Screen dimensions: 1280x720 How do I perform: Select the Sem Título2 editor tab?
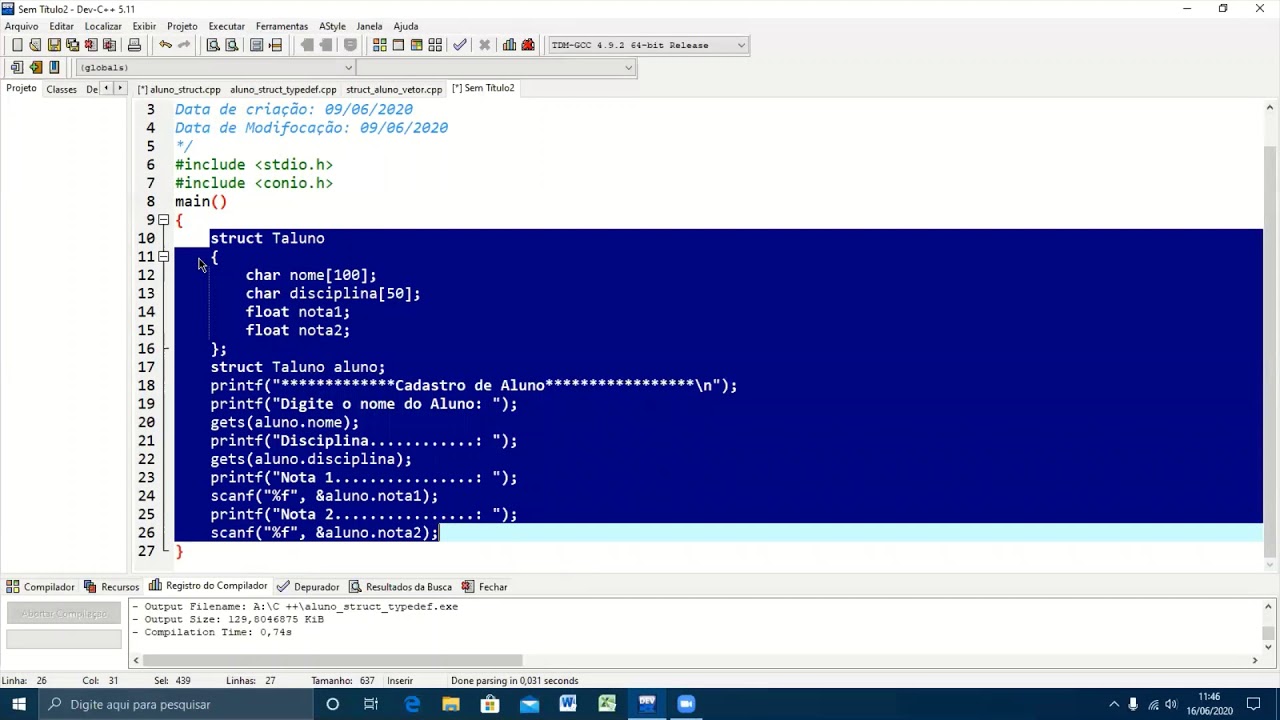click(483, 88)
